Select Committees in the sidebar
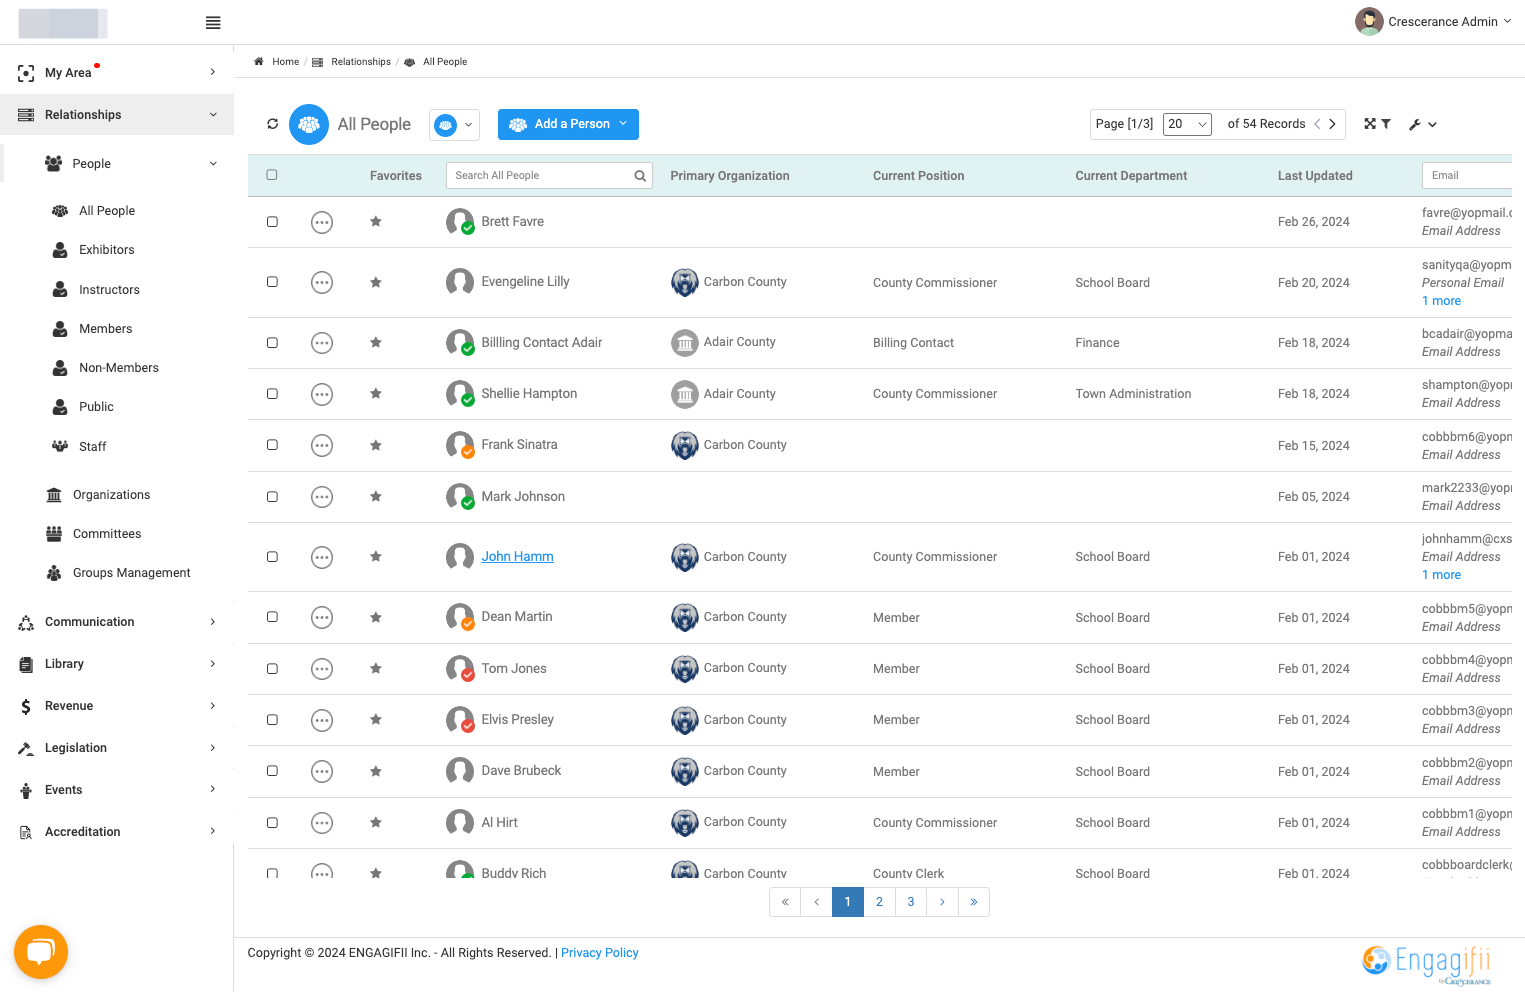The width and height of the screenshot is (1525, 993). [107, 534]
